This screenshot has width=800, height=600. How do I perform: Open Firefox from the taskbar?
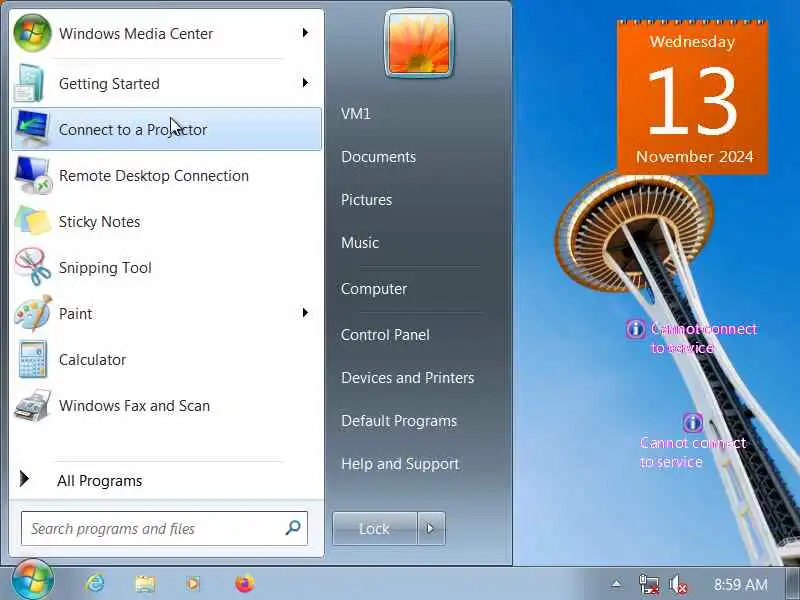(244, 583)
